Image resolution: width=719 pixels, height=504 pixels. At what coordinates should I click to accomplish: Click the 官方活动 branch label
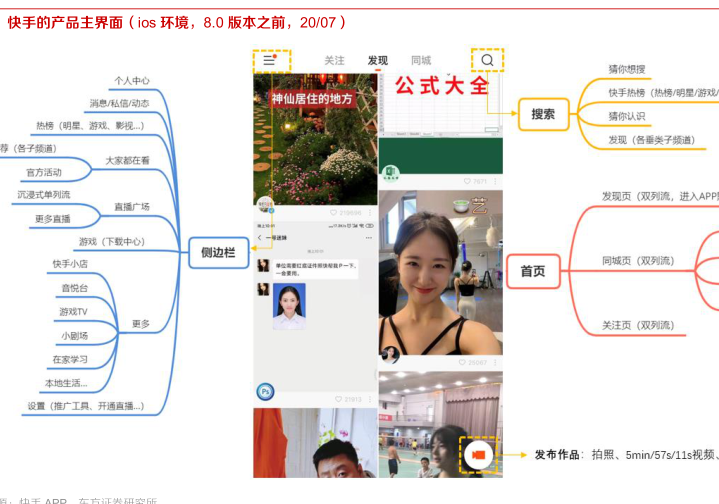tap(44, 172)
